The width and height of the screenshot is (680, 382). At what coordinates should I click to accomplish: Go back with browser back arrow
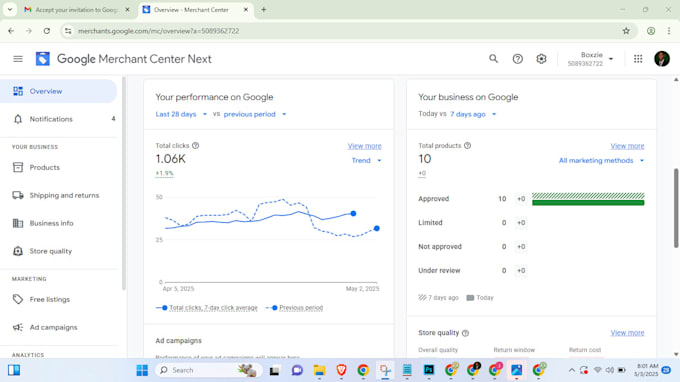(x=11, y=31)
